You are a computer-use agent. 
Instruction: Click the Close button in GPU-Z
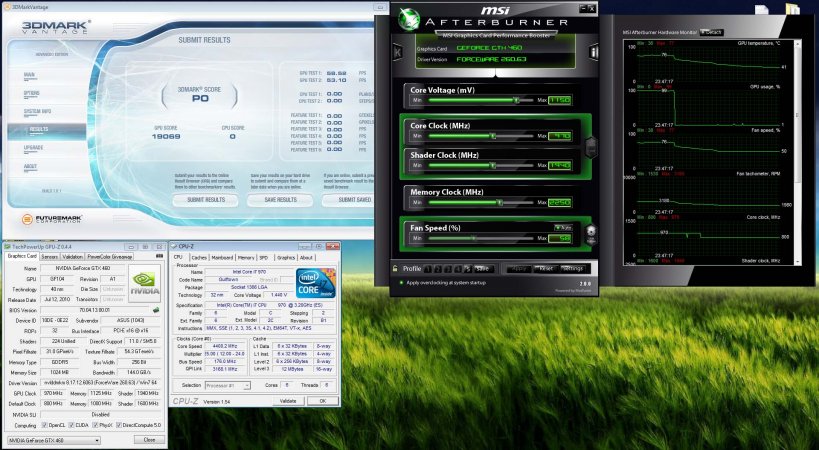coord(149,440)
